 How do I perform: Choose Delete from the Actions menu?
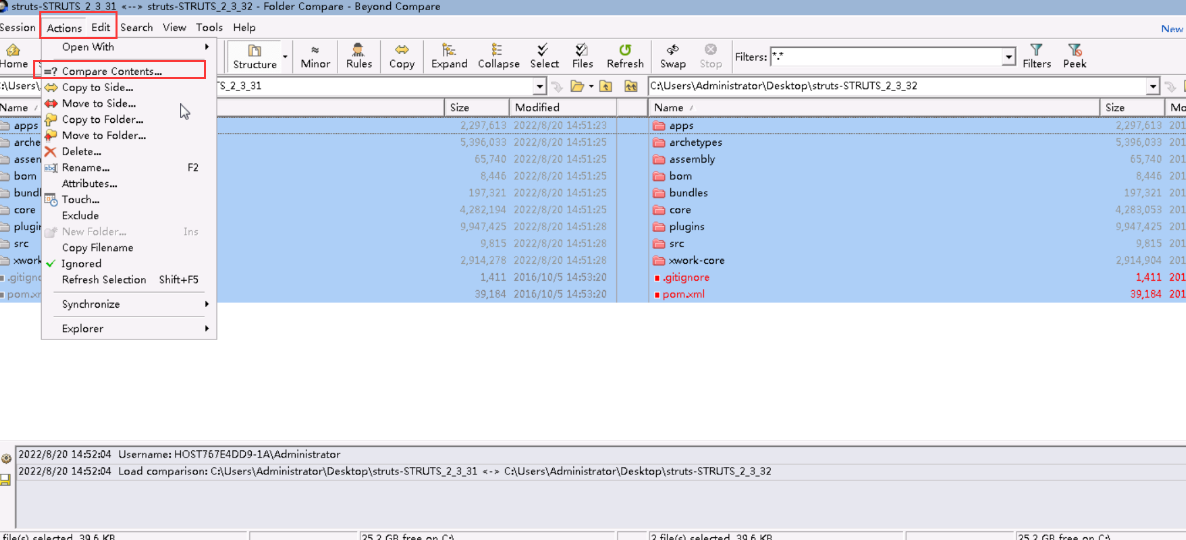click(x=129, y=151)
